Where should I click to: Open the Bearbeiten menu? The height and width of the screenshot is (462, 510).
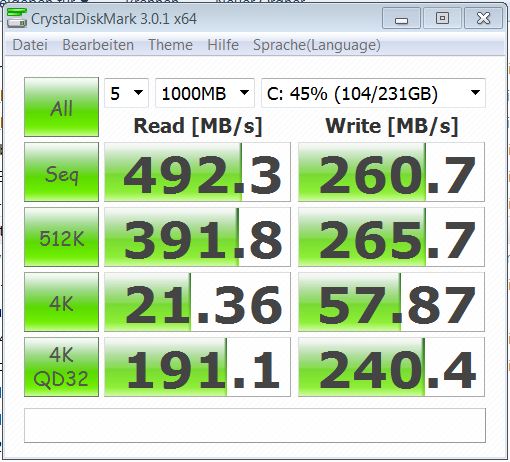(x=98, y=45)
